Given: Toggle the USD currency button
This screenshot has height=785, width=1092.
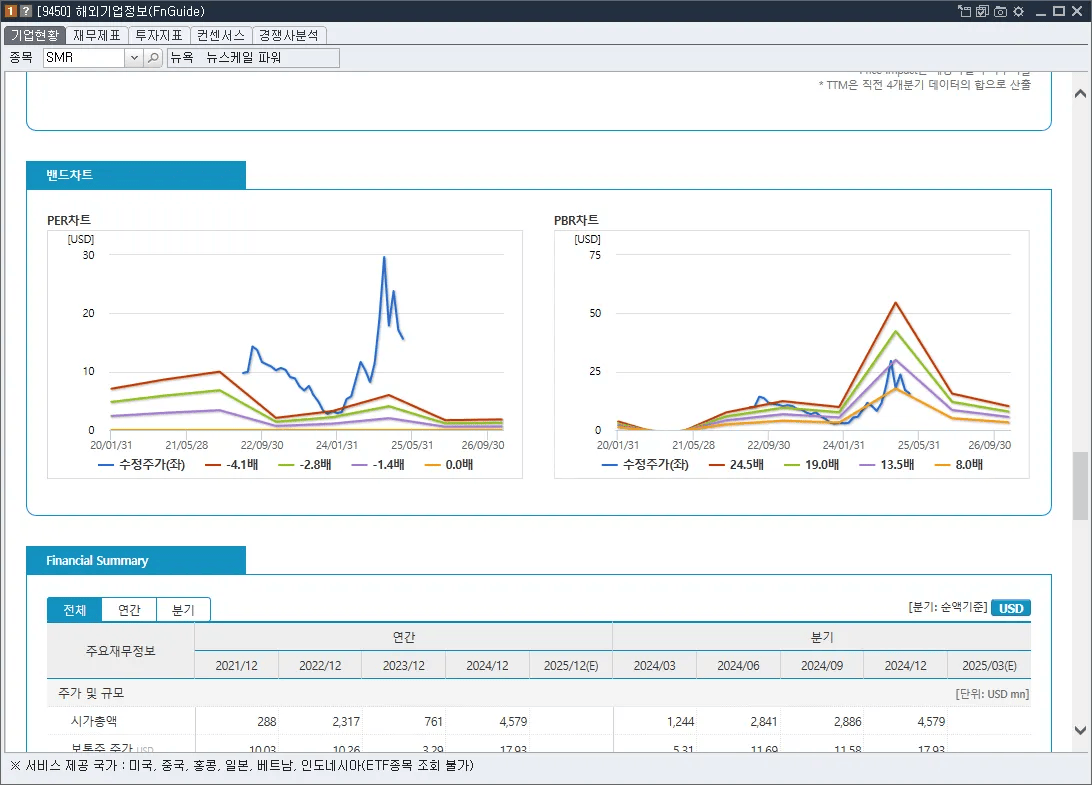Looking at the screenshot, I should click(x=1011, y=608).
